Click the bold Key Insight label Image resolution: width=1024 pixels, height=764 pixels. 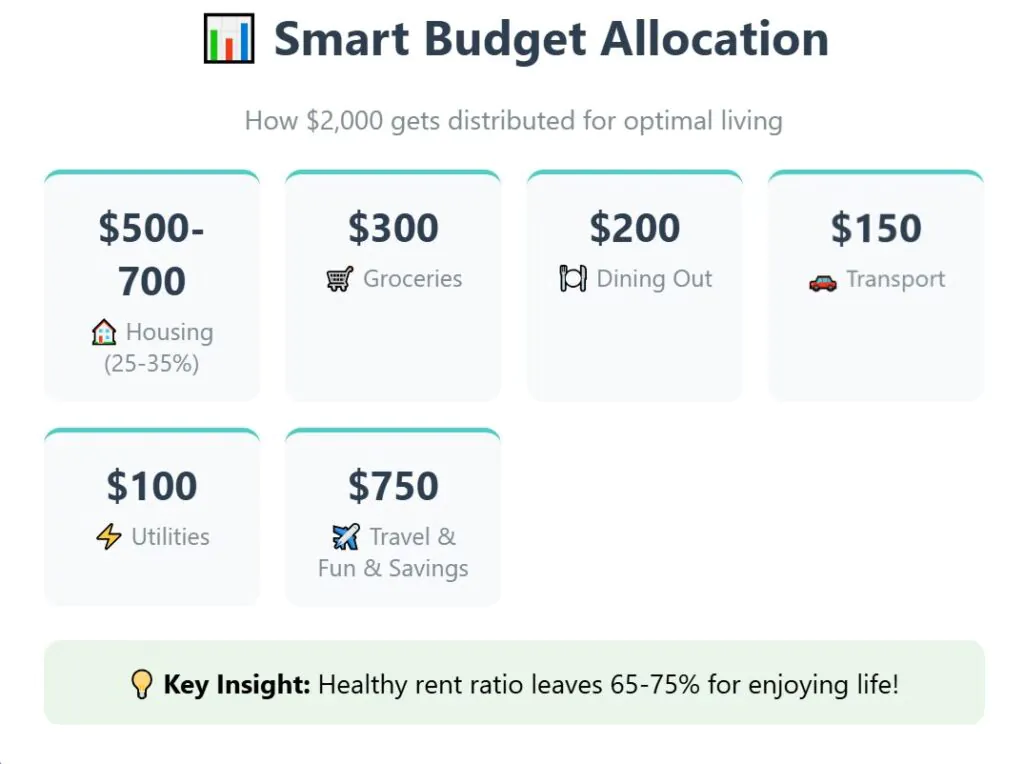pos(237,685)
